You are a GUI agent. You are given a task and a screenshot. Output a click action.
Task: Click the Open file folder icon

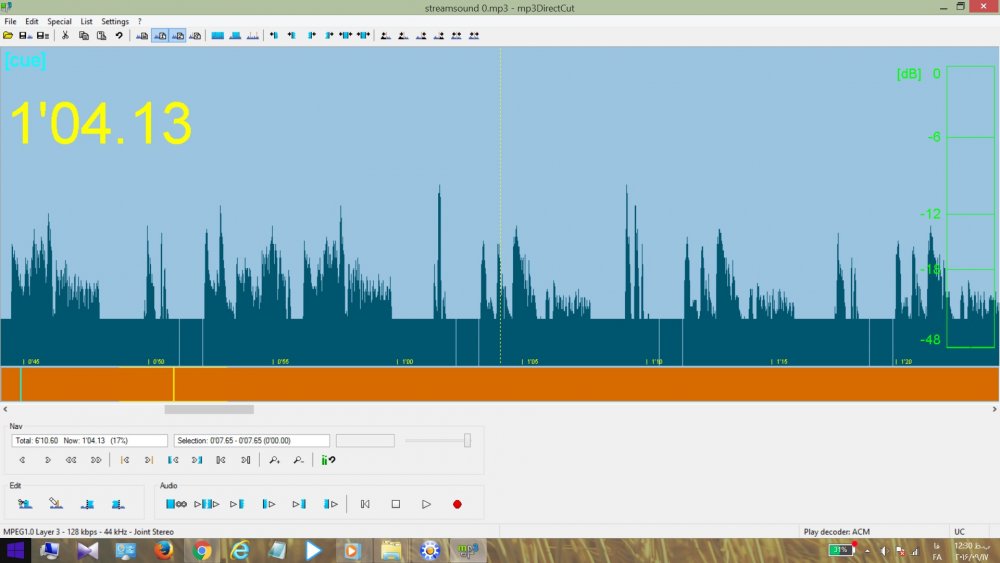click(9, 35)
